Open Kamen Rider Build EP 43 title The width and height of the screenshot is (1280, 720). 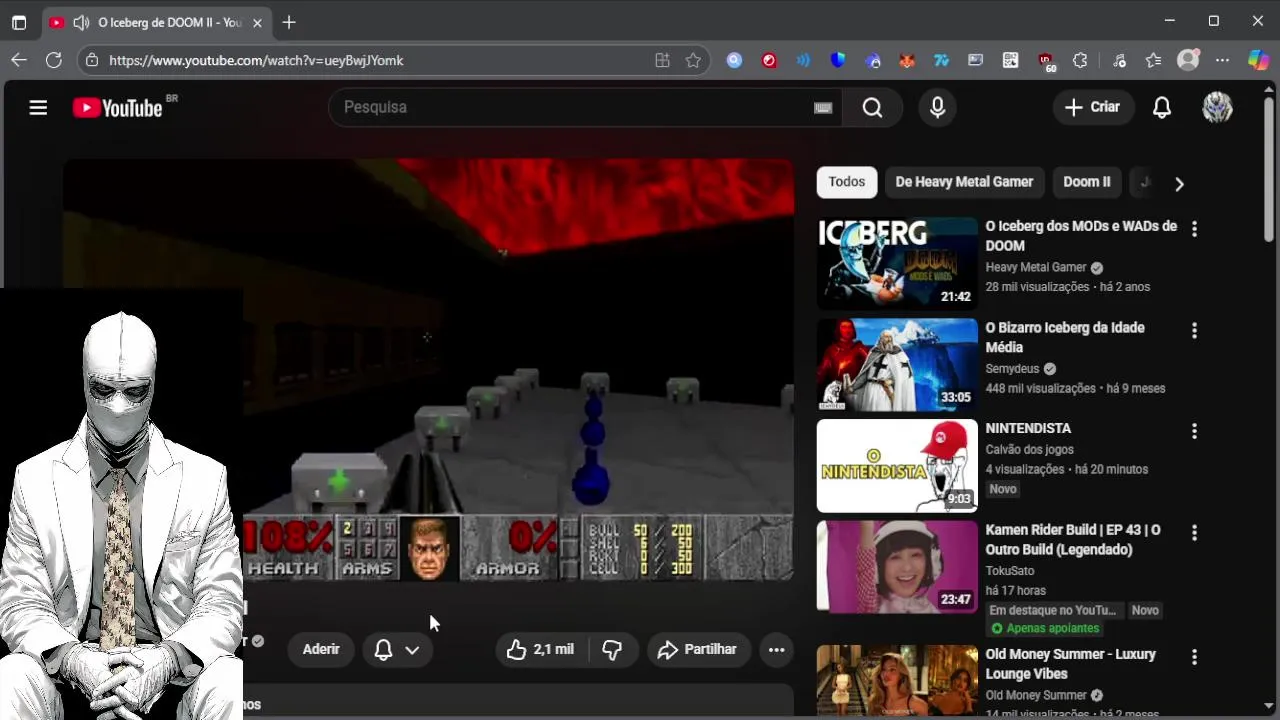click(1073, 540)
